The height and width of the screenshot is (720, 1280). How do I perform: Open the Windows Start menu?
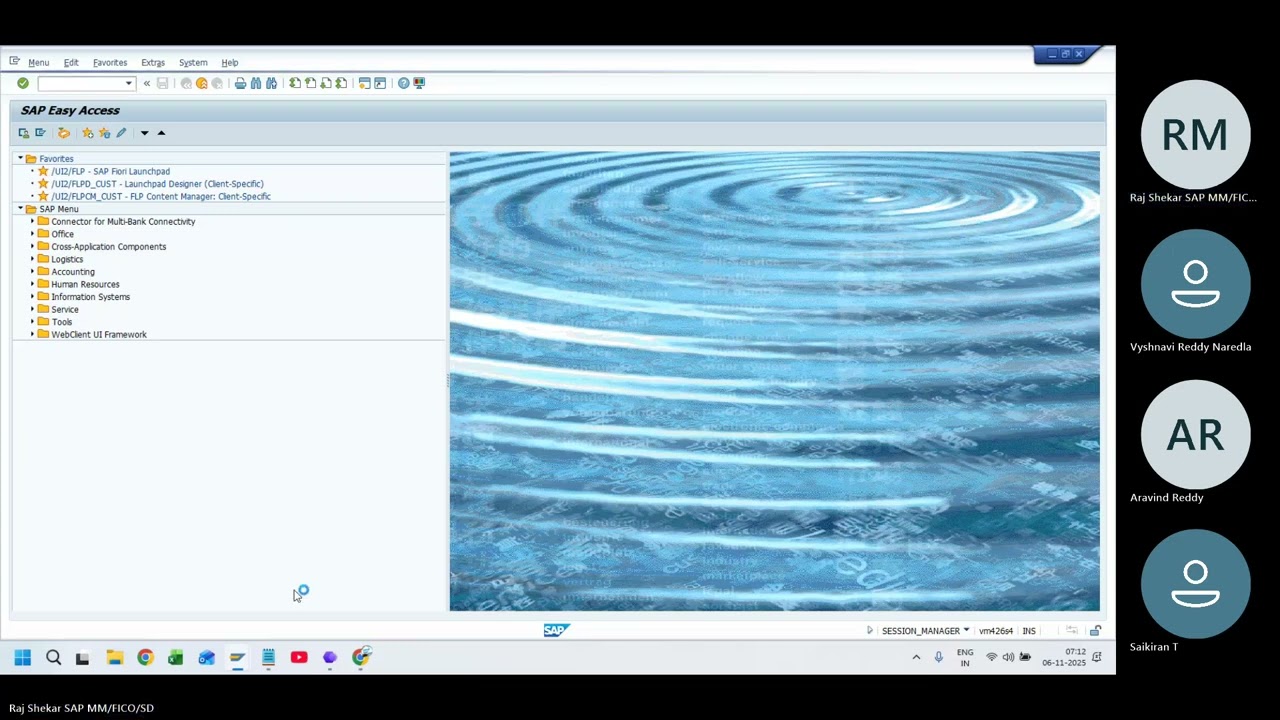point(22,657)
